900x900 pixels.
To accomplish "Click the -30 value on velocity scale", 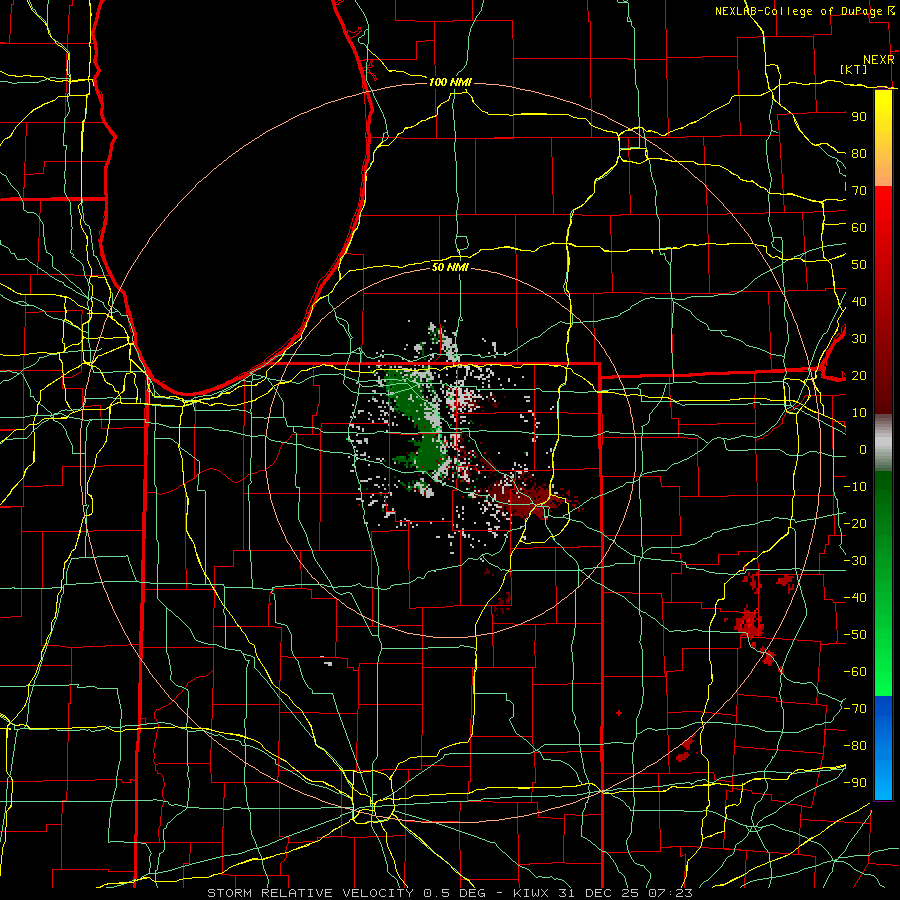I will point(855,560).
